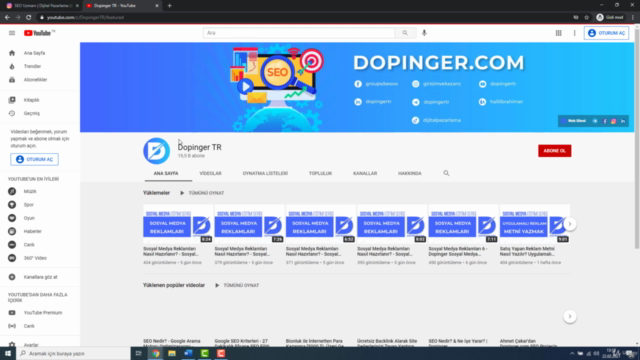Click the browser reload button
The height and width of the screenshot is (360, 640).
(29, 18)
